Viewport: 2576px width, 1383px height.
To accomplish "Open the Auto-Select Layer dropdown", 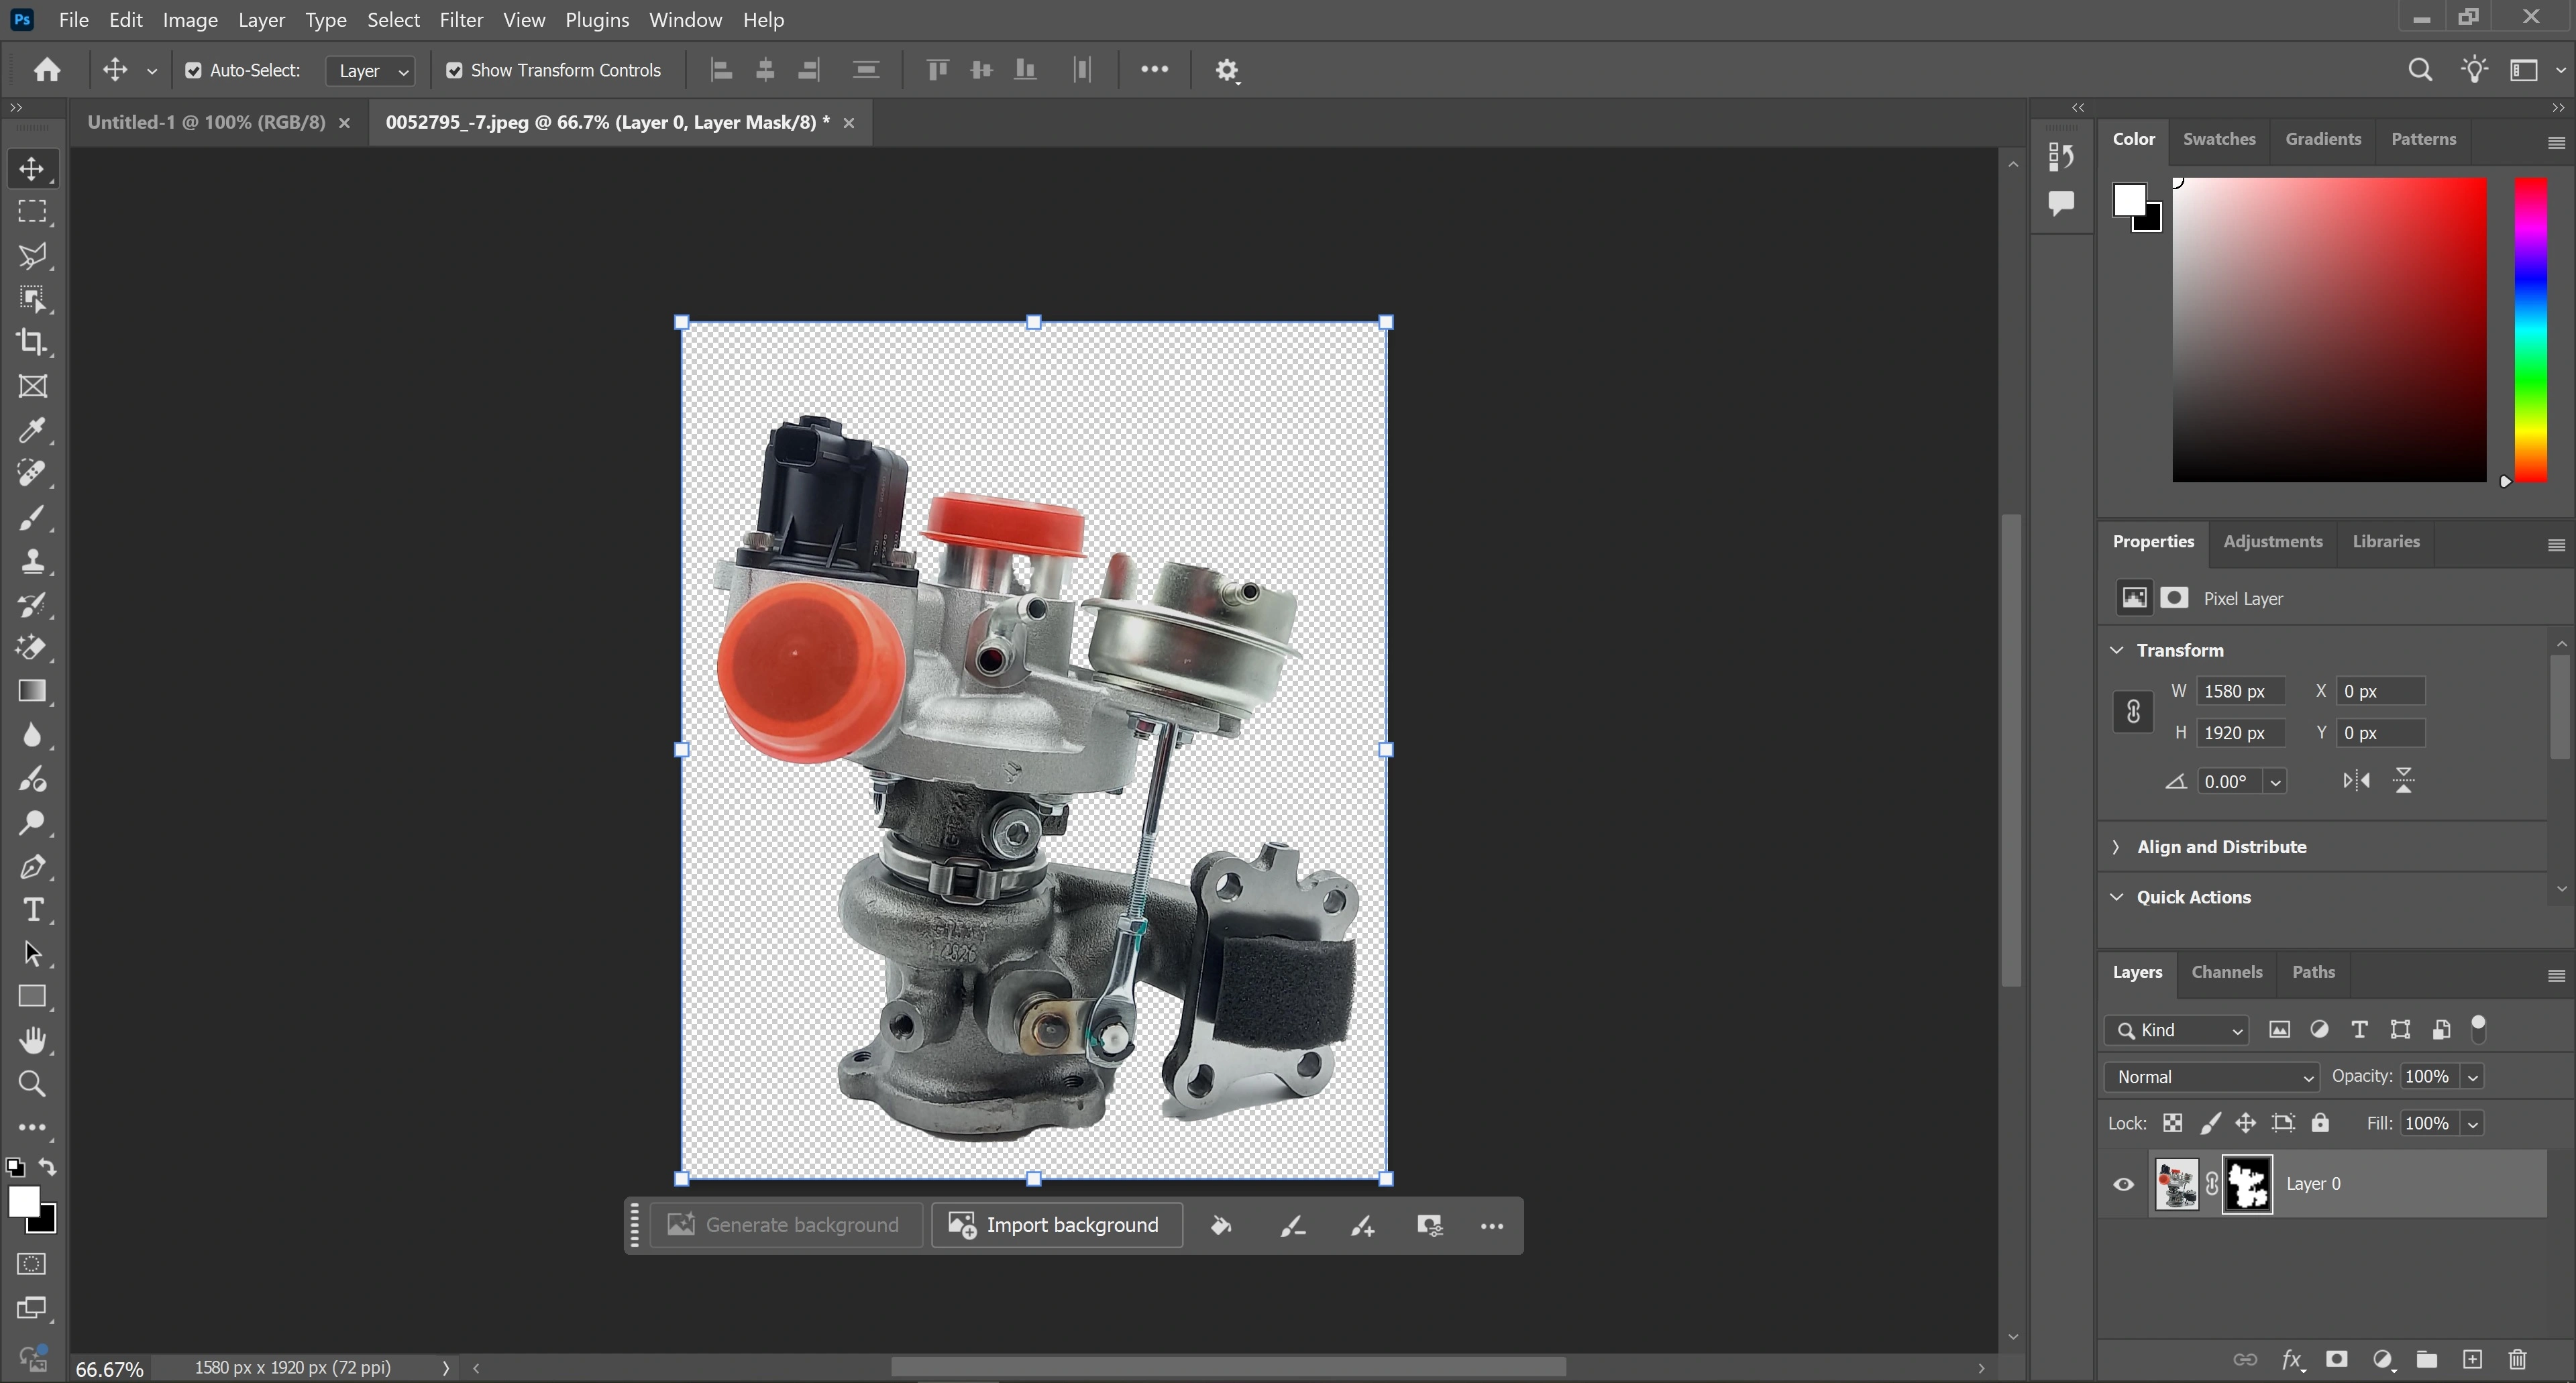I will 370,70.
